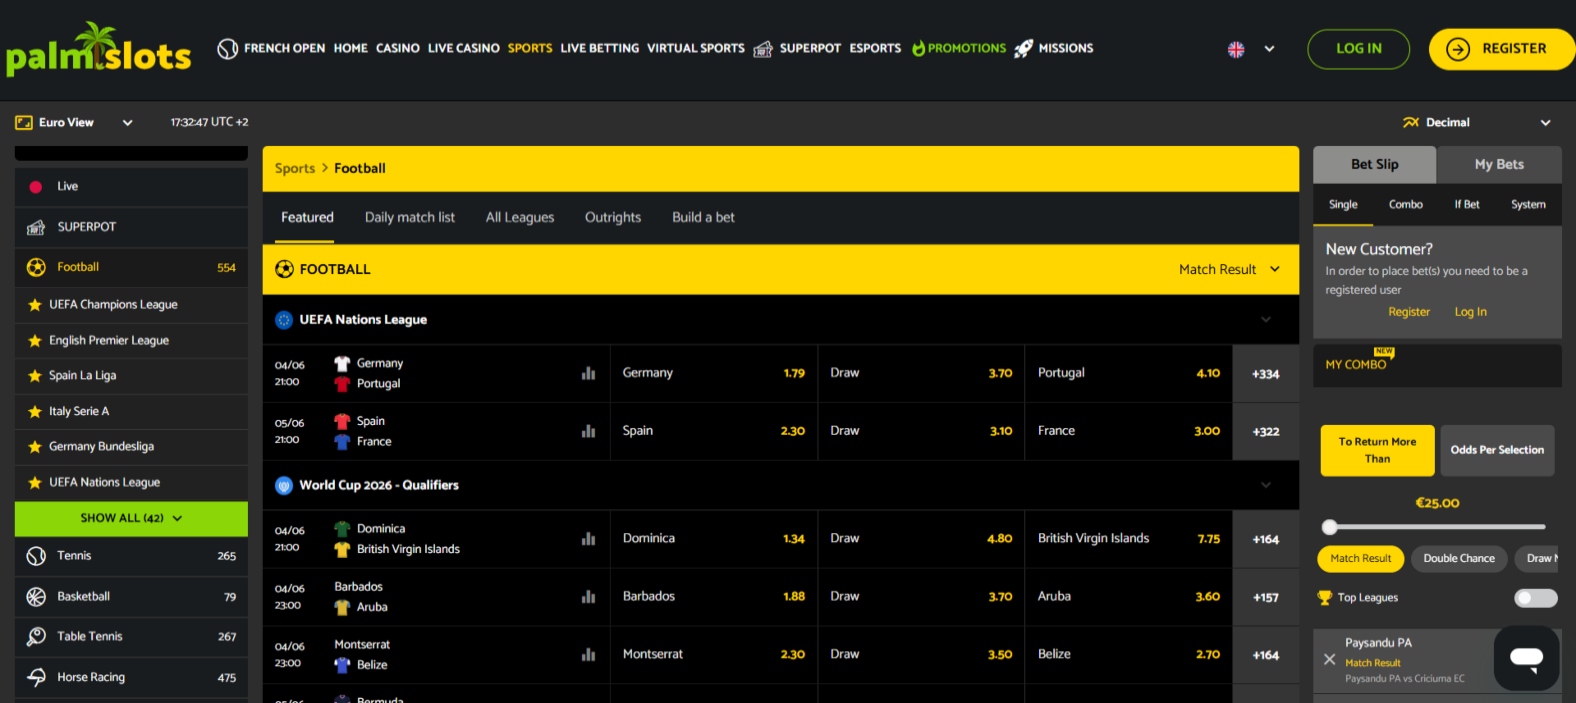Viewport: 1576px width, 703px height.
Task: Click the Register link in bet slip
Action: 1408,312
